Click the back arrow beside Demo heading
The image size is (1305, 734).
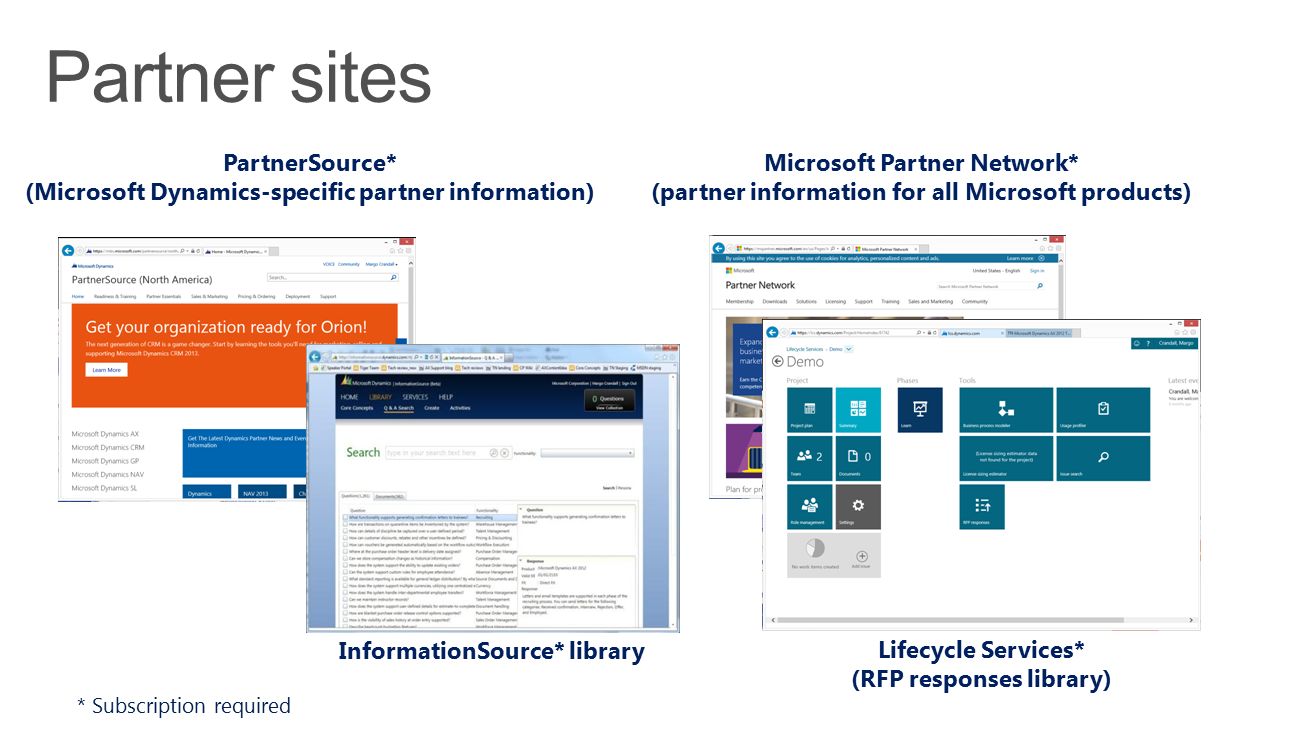coord(778,361)
